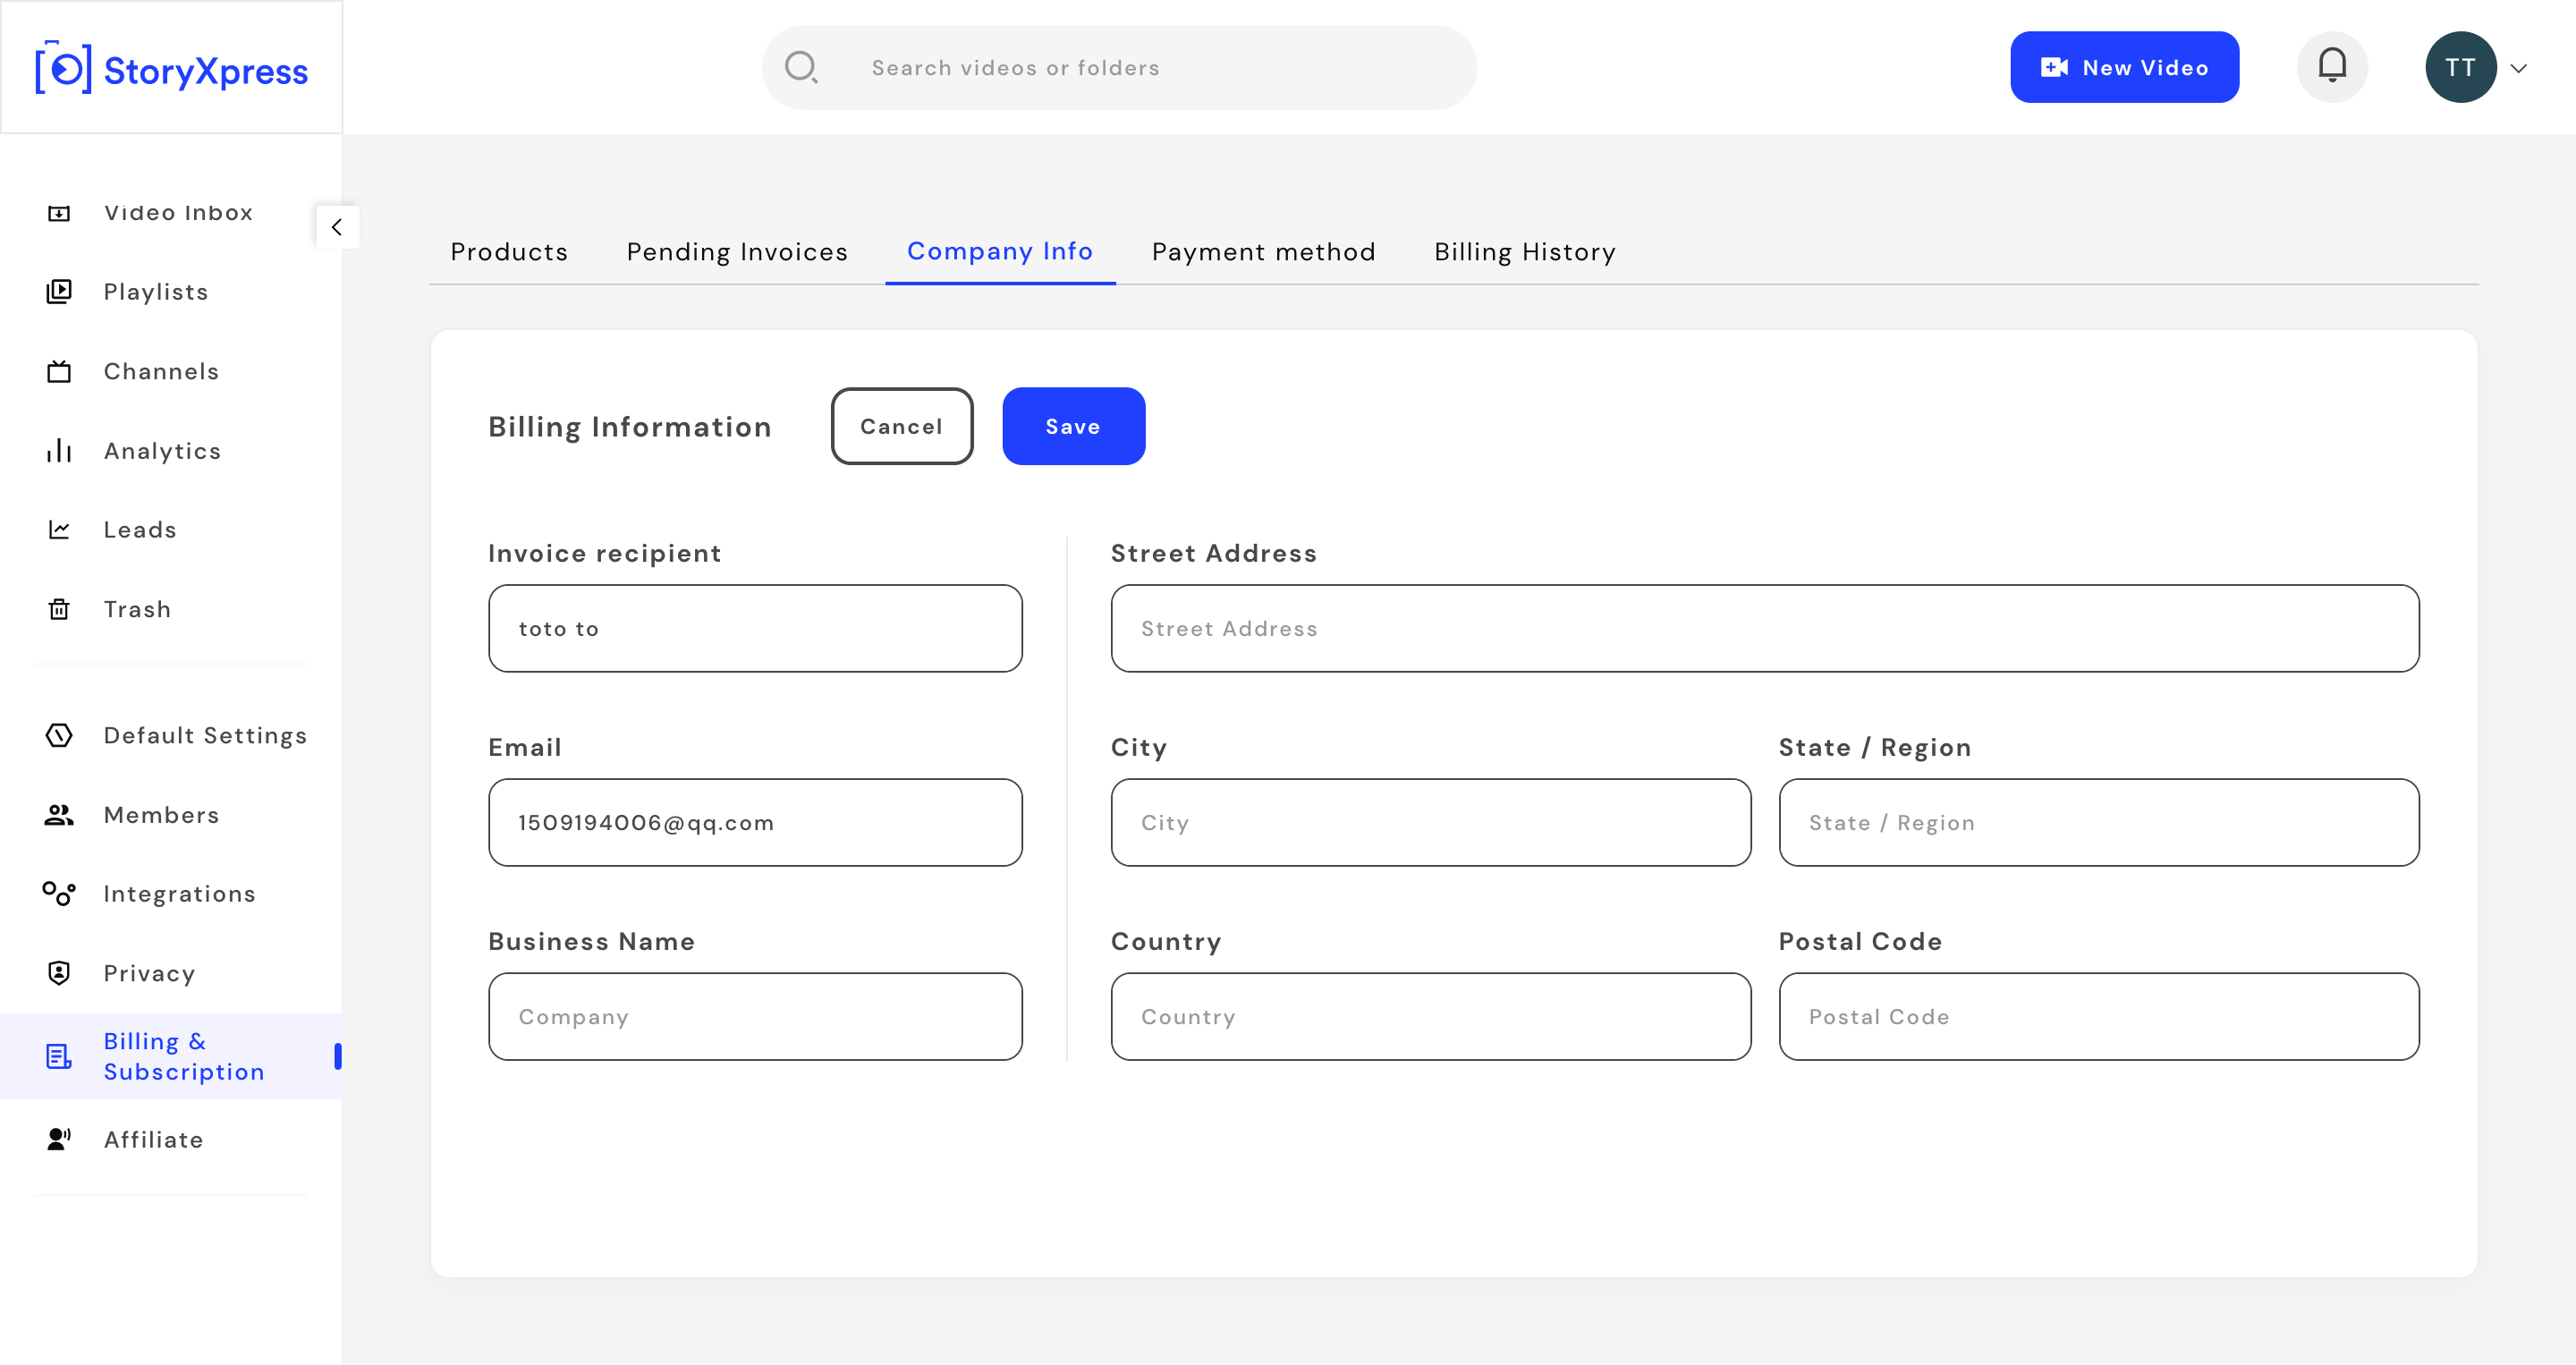The height and width of the screenshot is (1365, 2576).
Task: Click the Default Settings icon
Action: pos(59,736)
